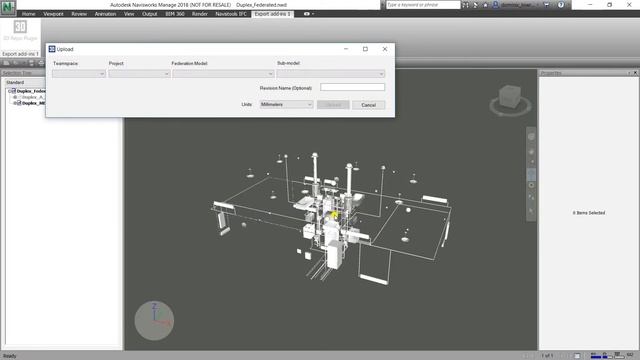The image size is (640, 360).
Task: Switch to the Review ribbon tab
Action: click(x=79, y=14)
